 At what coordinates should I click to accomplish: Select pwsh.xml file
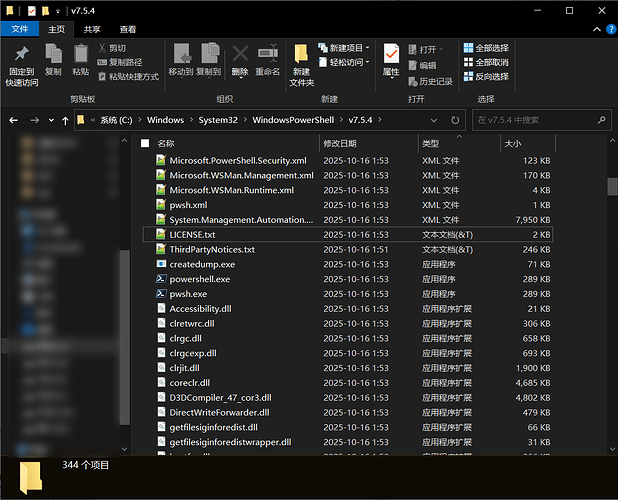pyautogui.click(x=347, y=205)
